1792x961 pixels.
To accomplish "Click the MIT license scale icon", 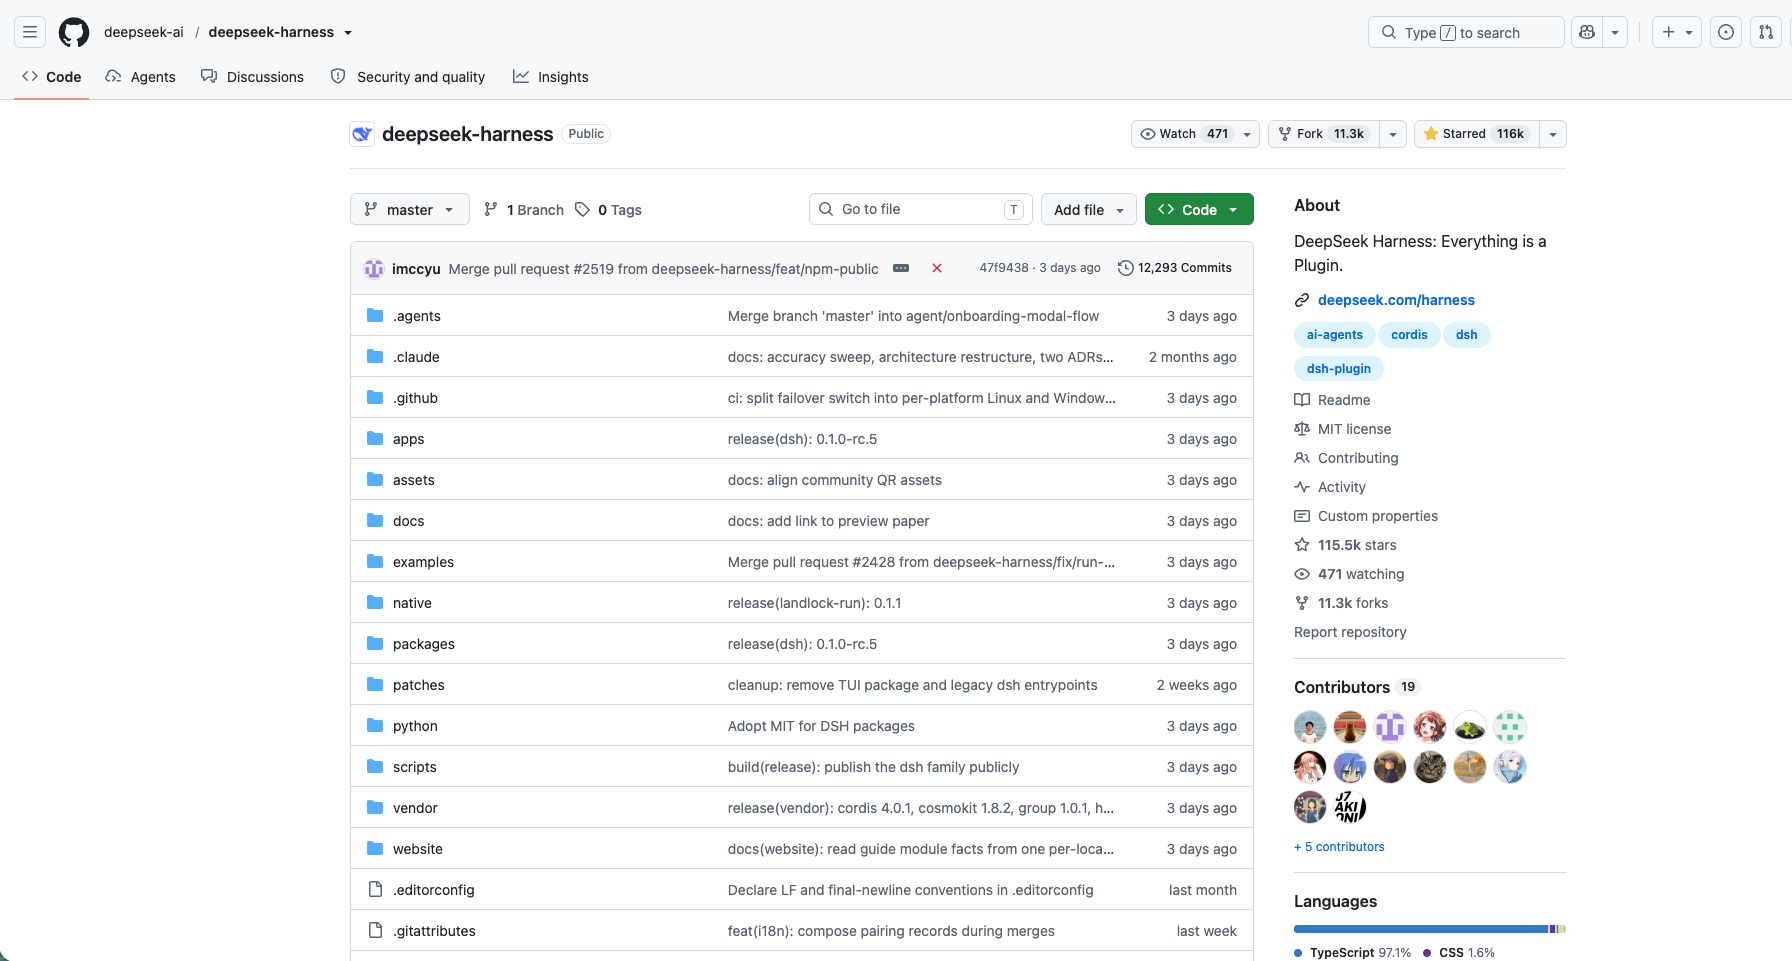I will (1302, 429).
